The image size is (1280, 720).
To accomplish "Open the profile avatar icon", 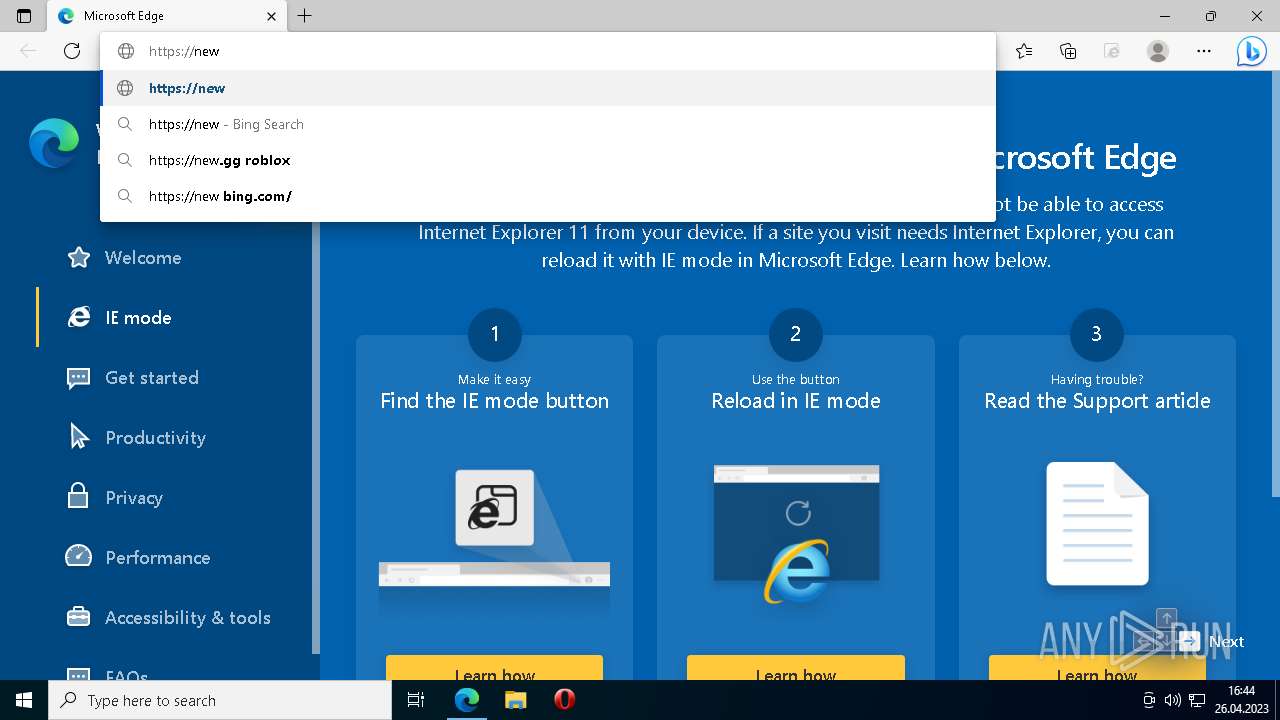I will [x=1158, y=51].
